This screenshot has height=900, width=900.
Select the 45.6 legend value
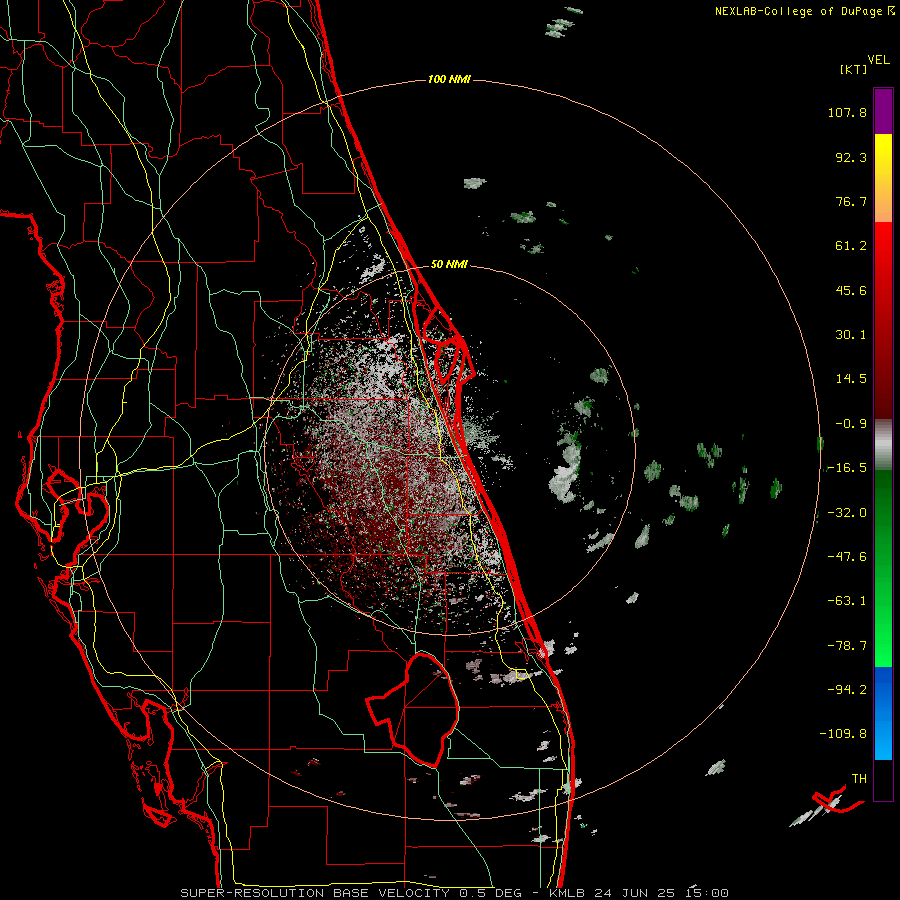click(x=851, y=290)
